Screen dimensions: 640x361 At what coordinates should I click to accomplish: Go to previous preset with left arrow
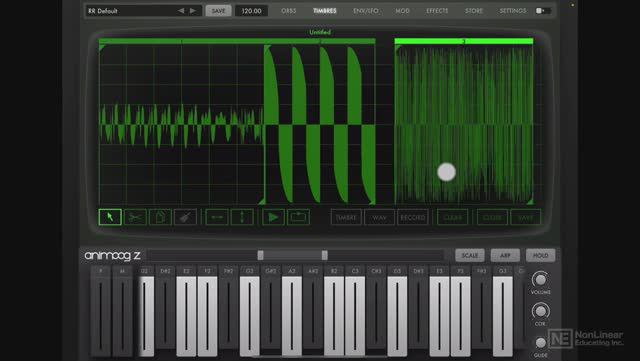[x=180, y=11]
